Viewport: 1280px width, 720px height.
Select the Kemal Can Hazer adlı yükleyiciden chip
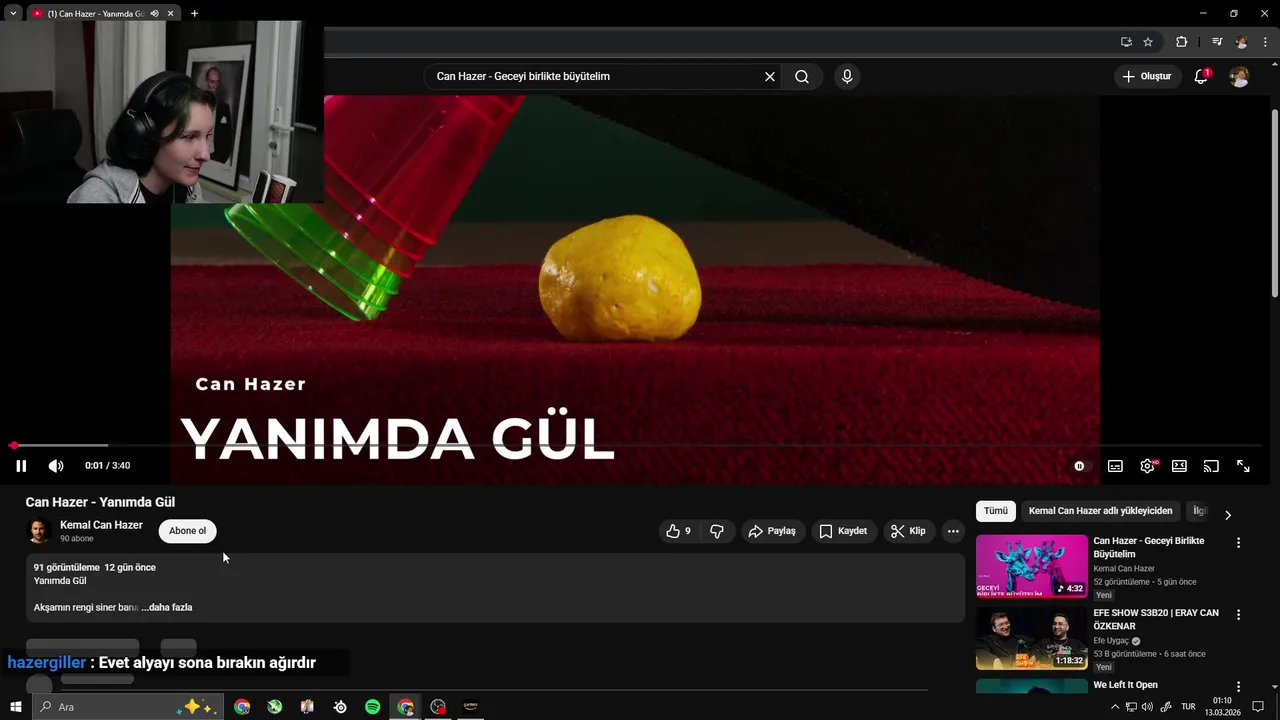tap(1100, 511)
